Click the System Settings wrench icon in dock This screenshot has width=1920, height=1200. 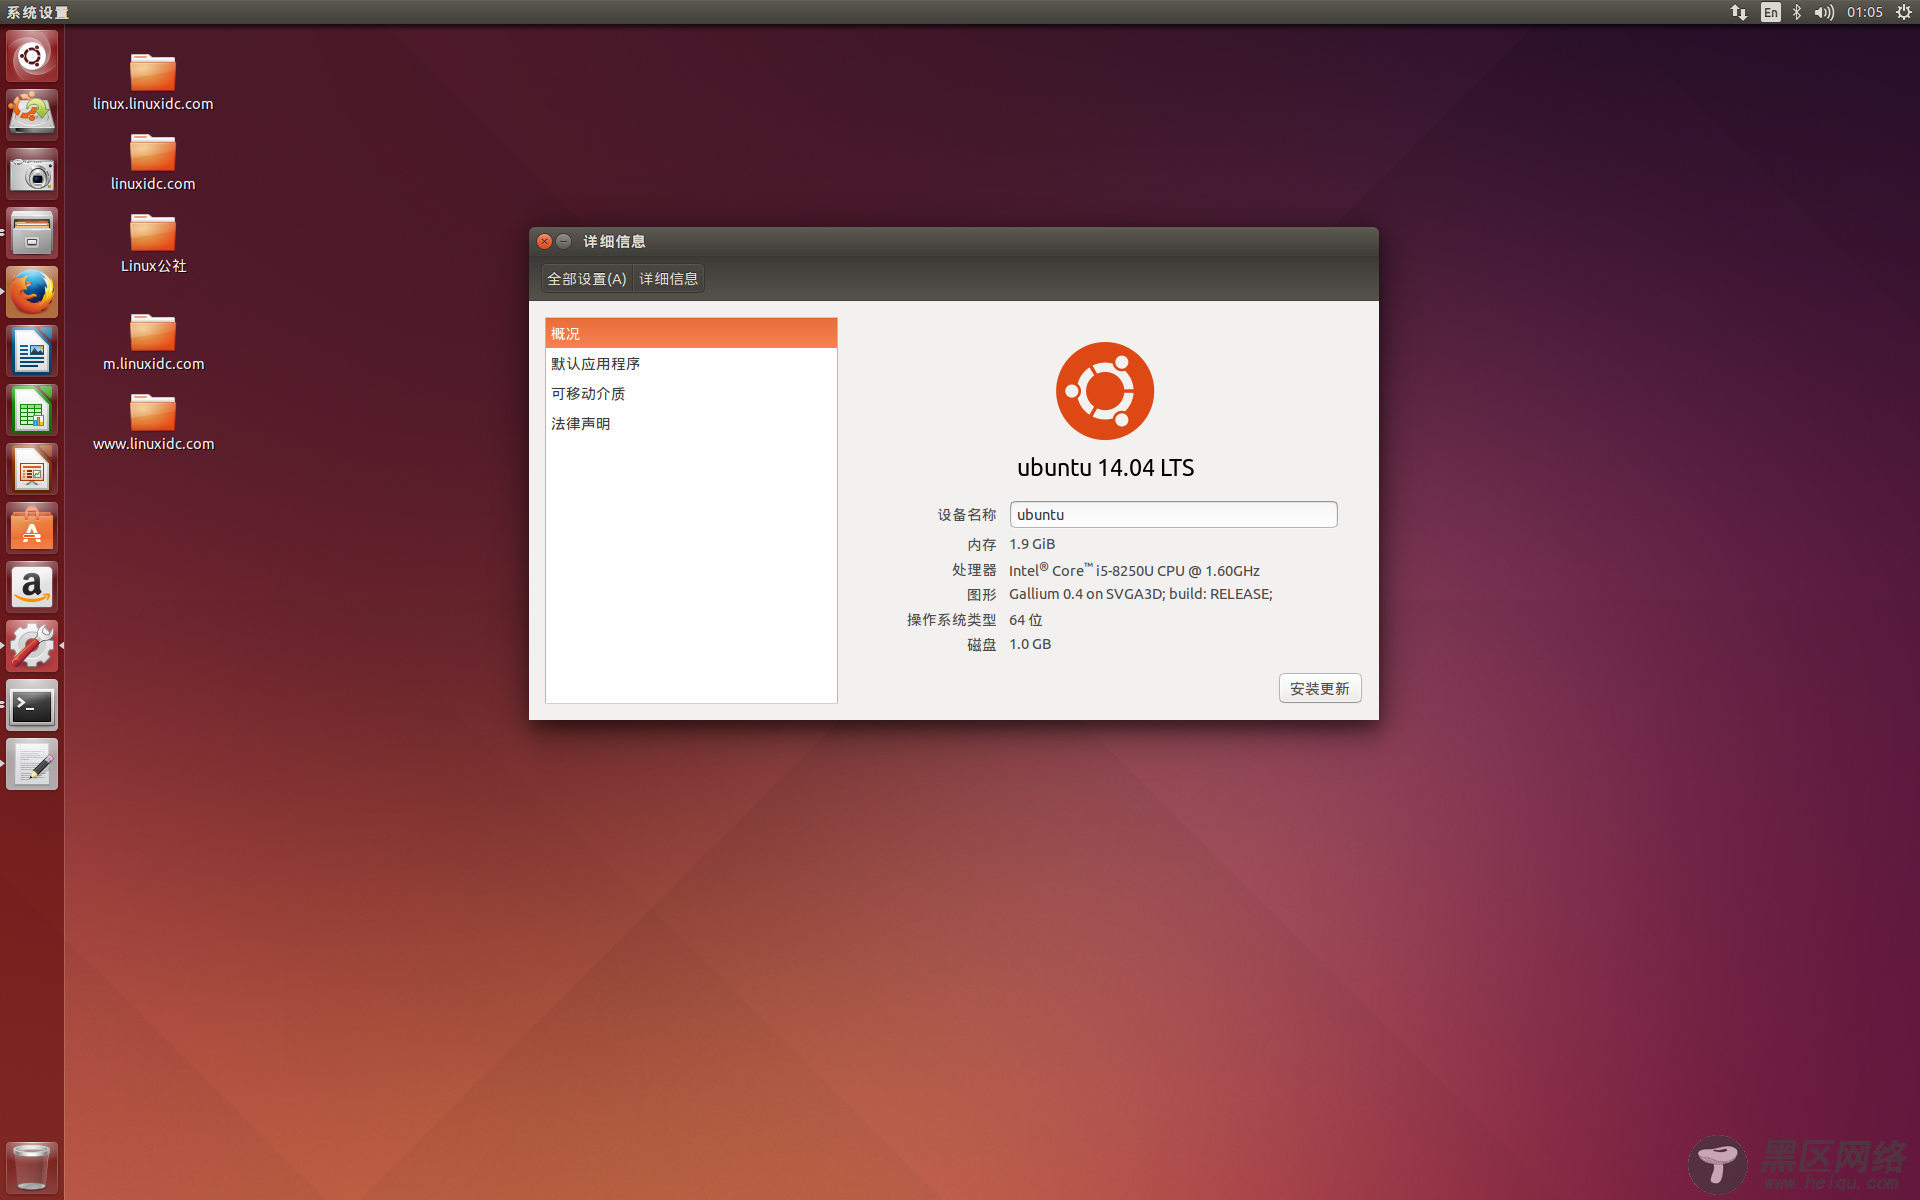pos(32,646)
